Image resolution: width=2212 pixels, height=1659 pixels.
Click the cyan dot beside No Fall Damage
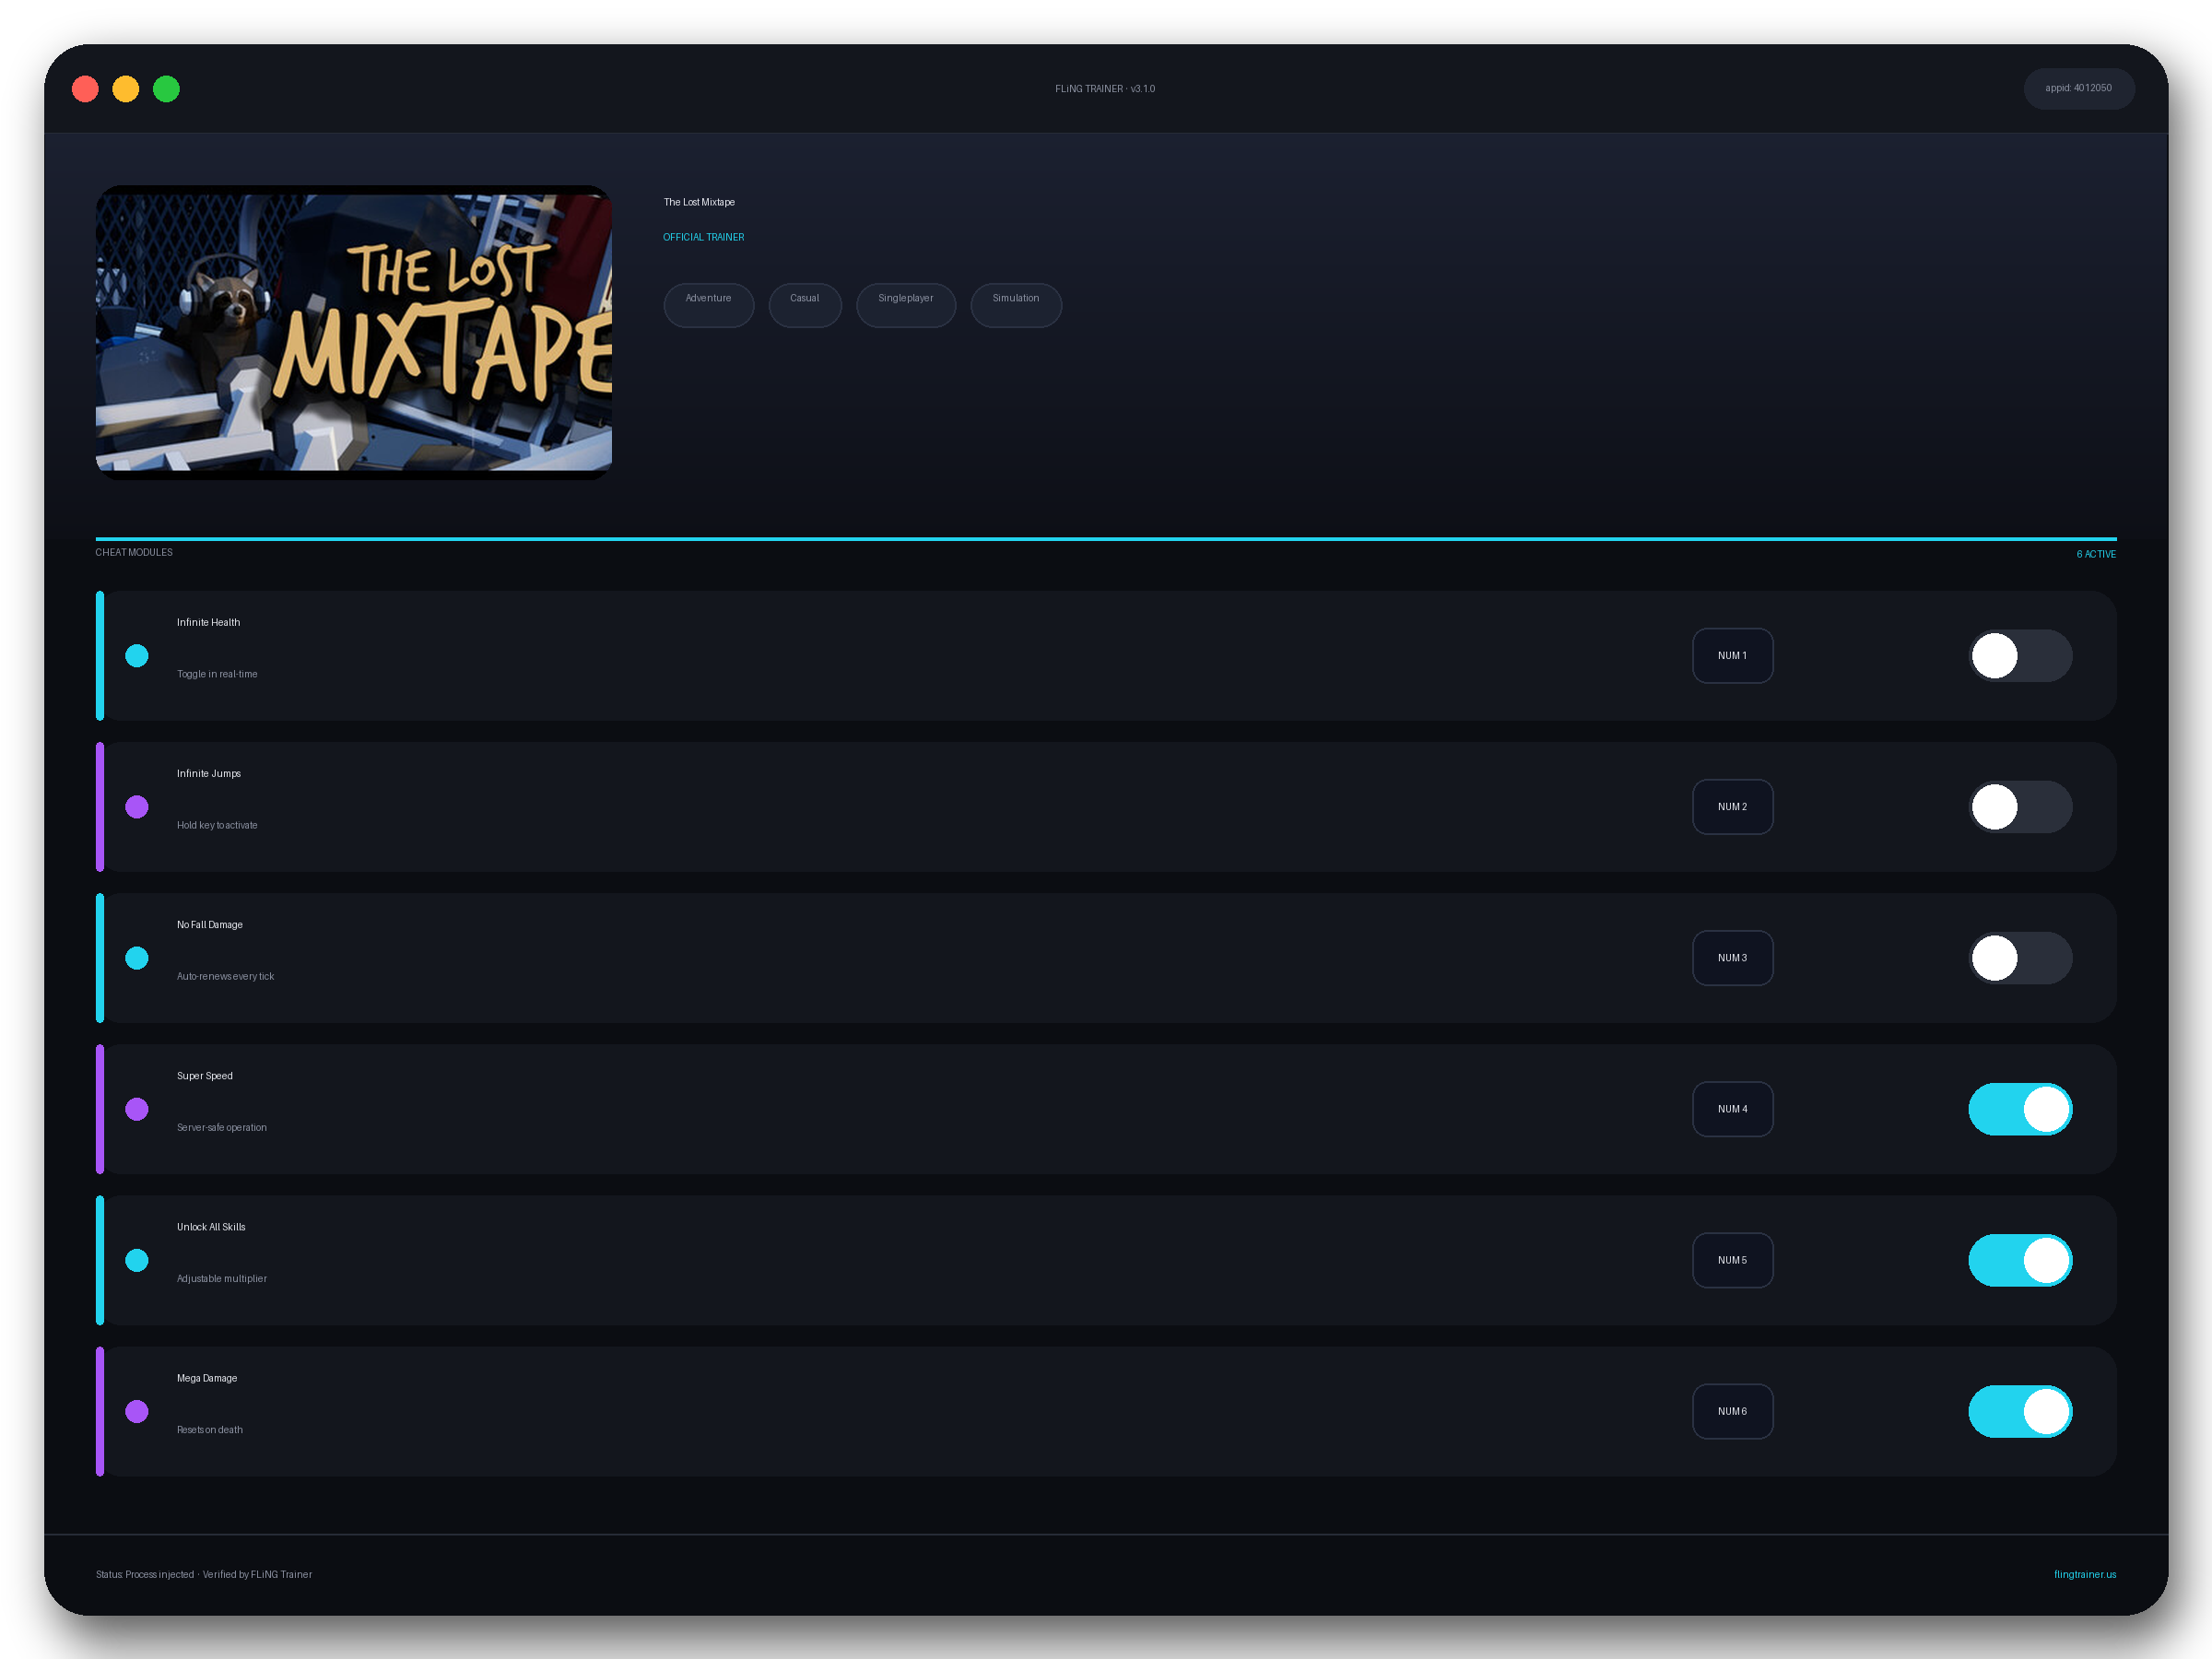pyautogui.click(x=137, y=958)
